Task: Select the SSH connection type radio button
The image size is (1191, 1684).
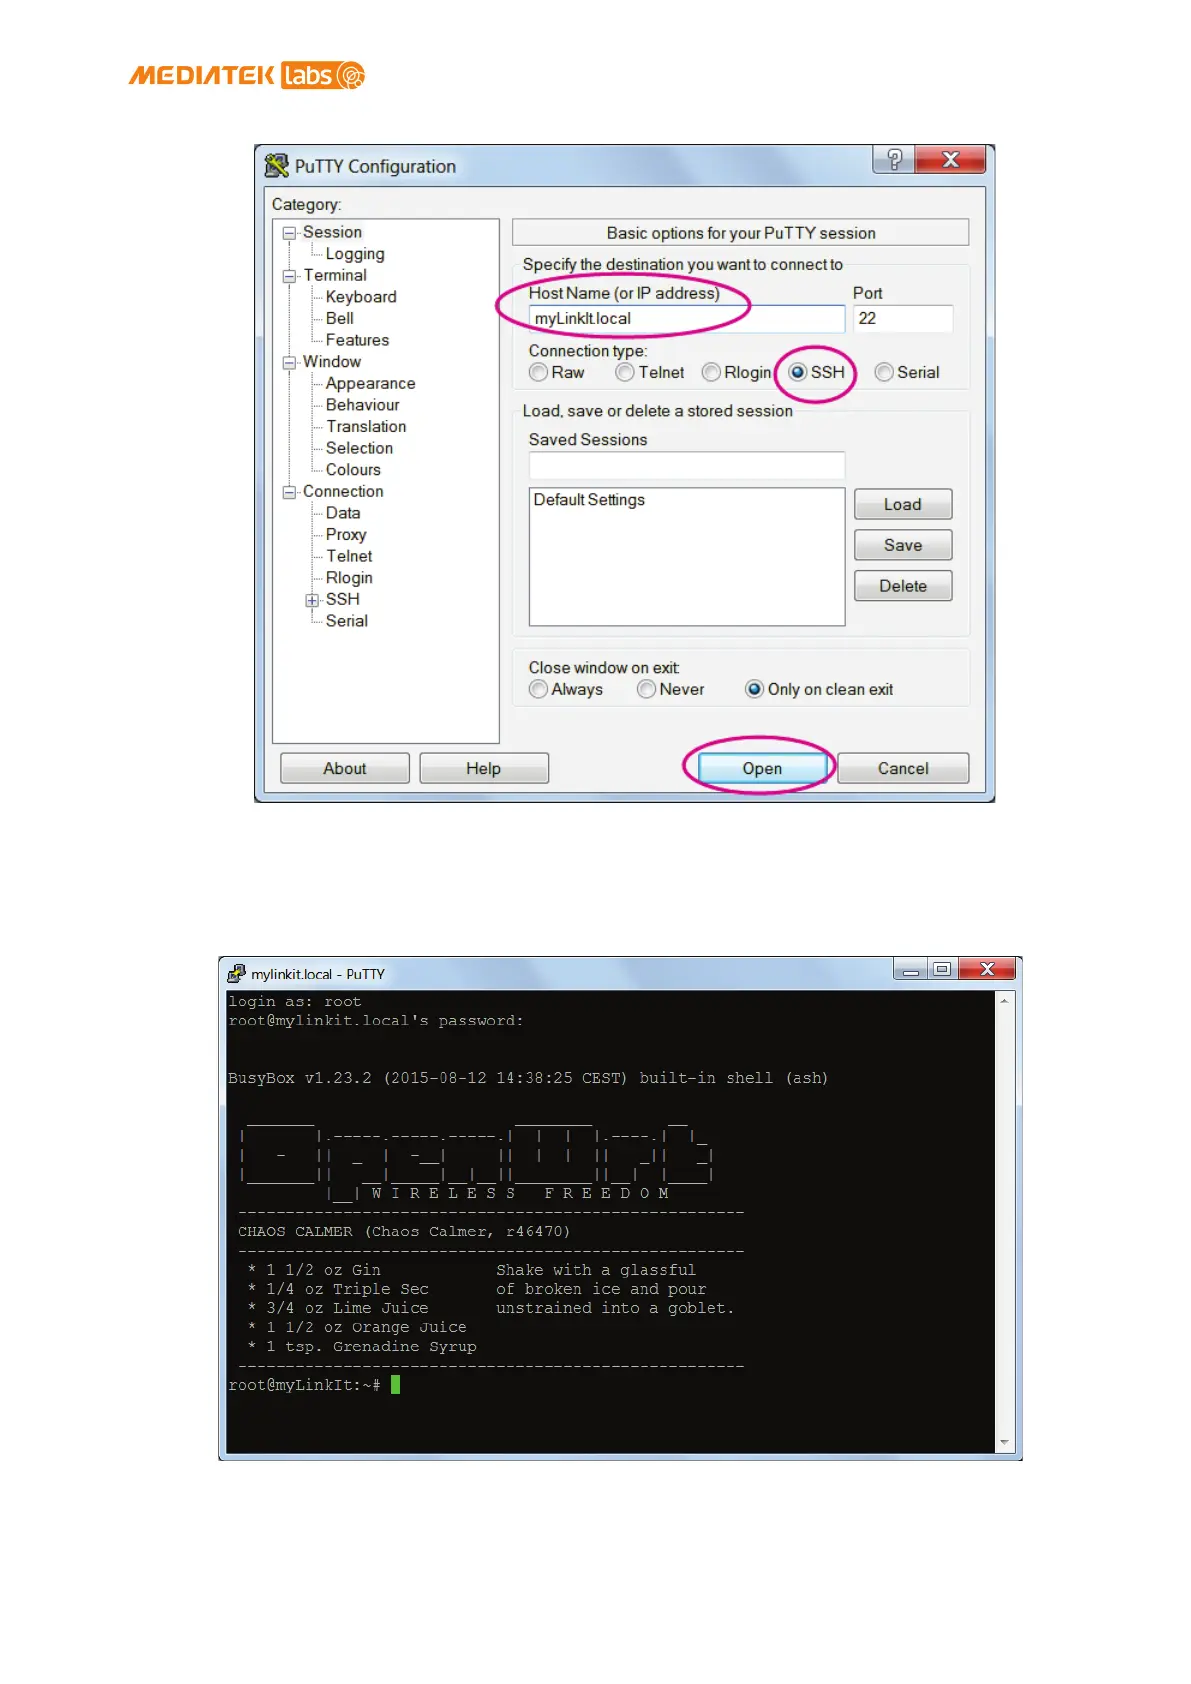Action: coord(798,372)
